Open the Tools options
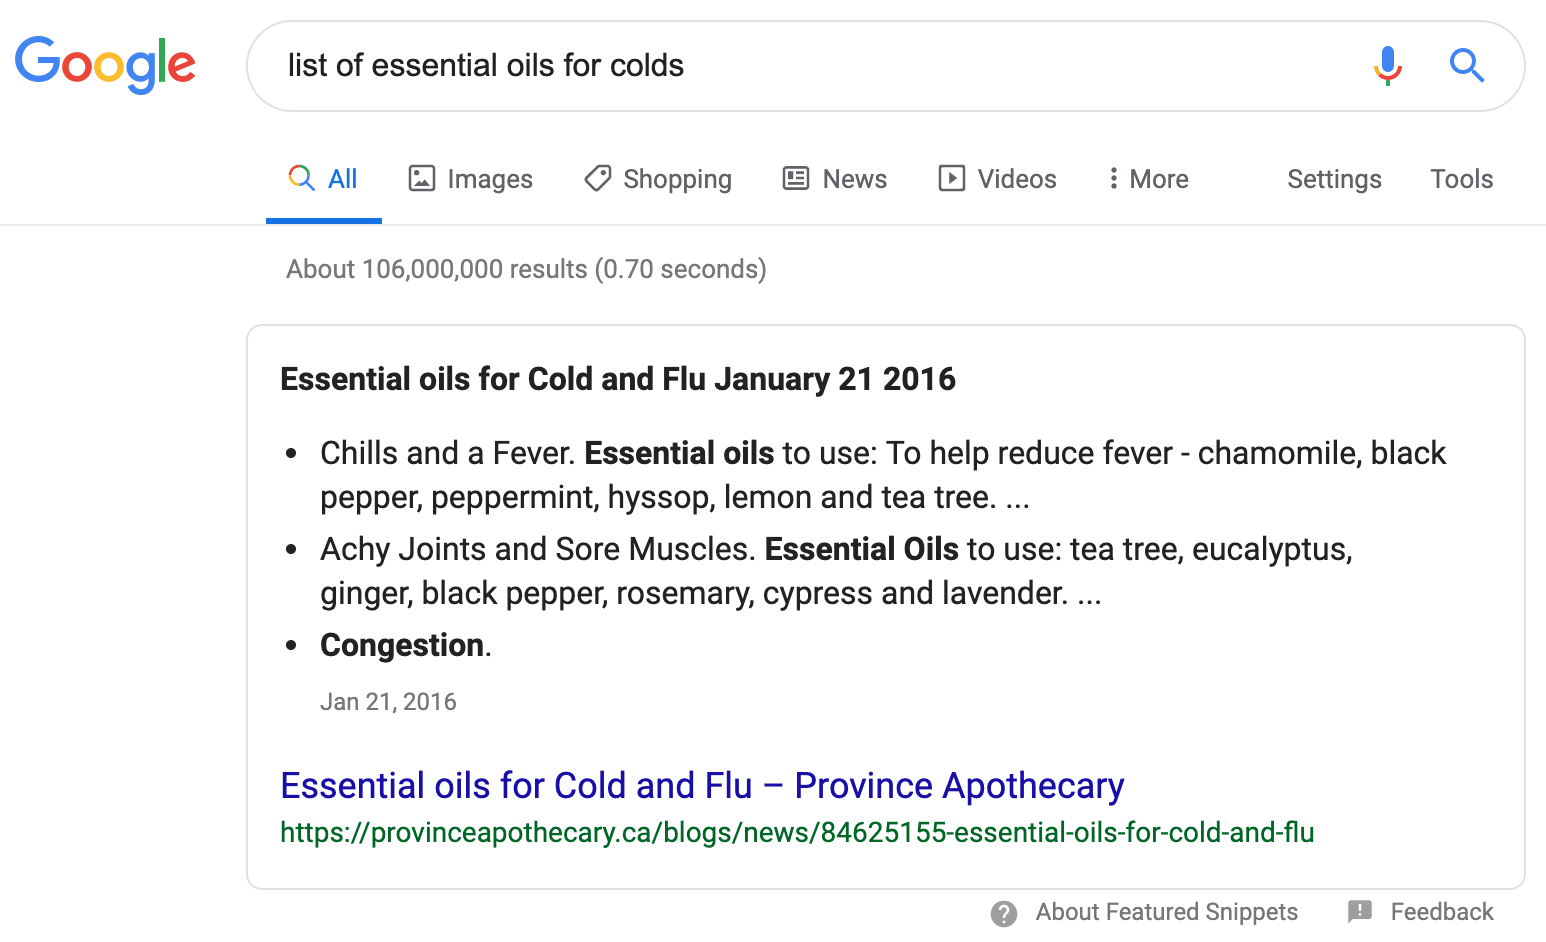 [x=1461, y=179]
